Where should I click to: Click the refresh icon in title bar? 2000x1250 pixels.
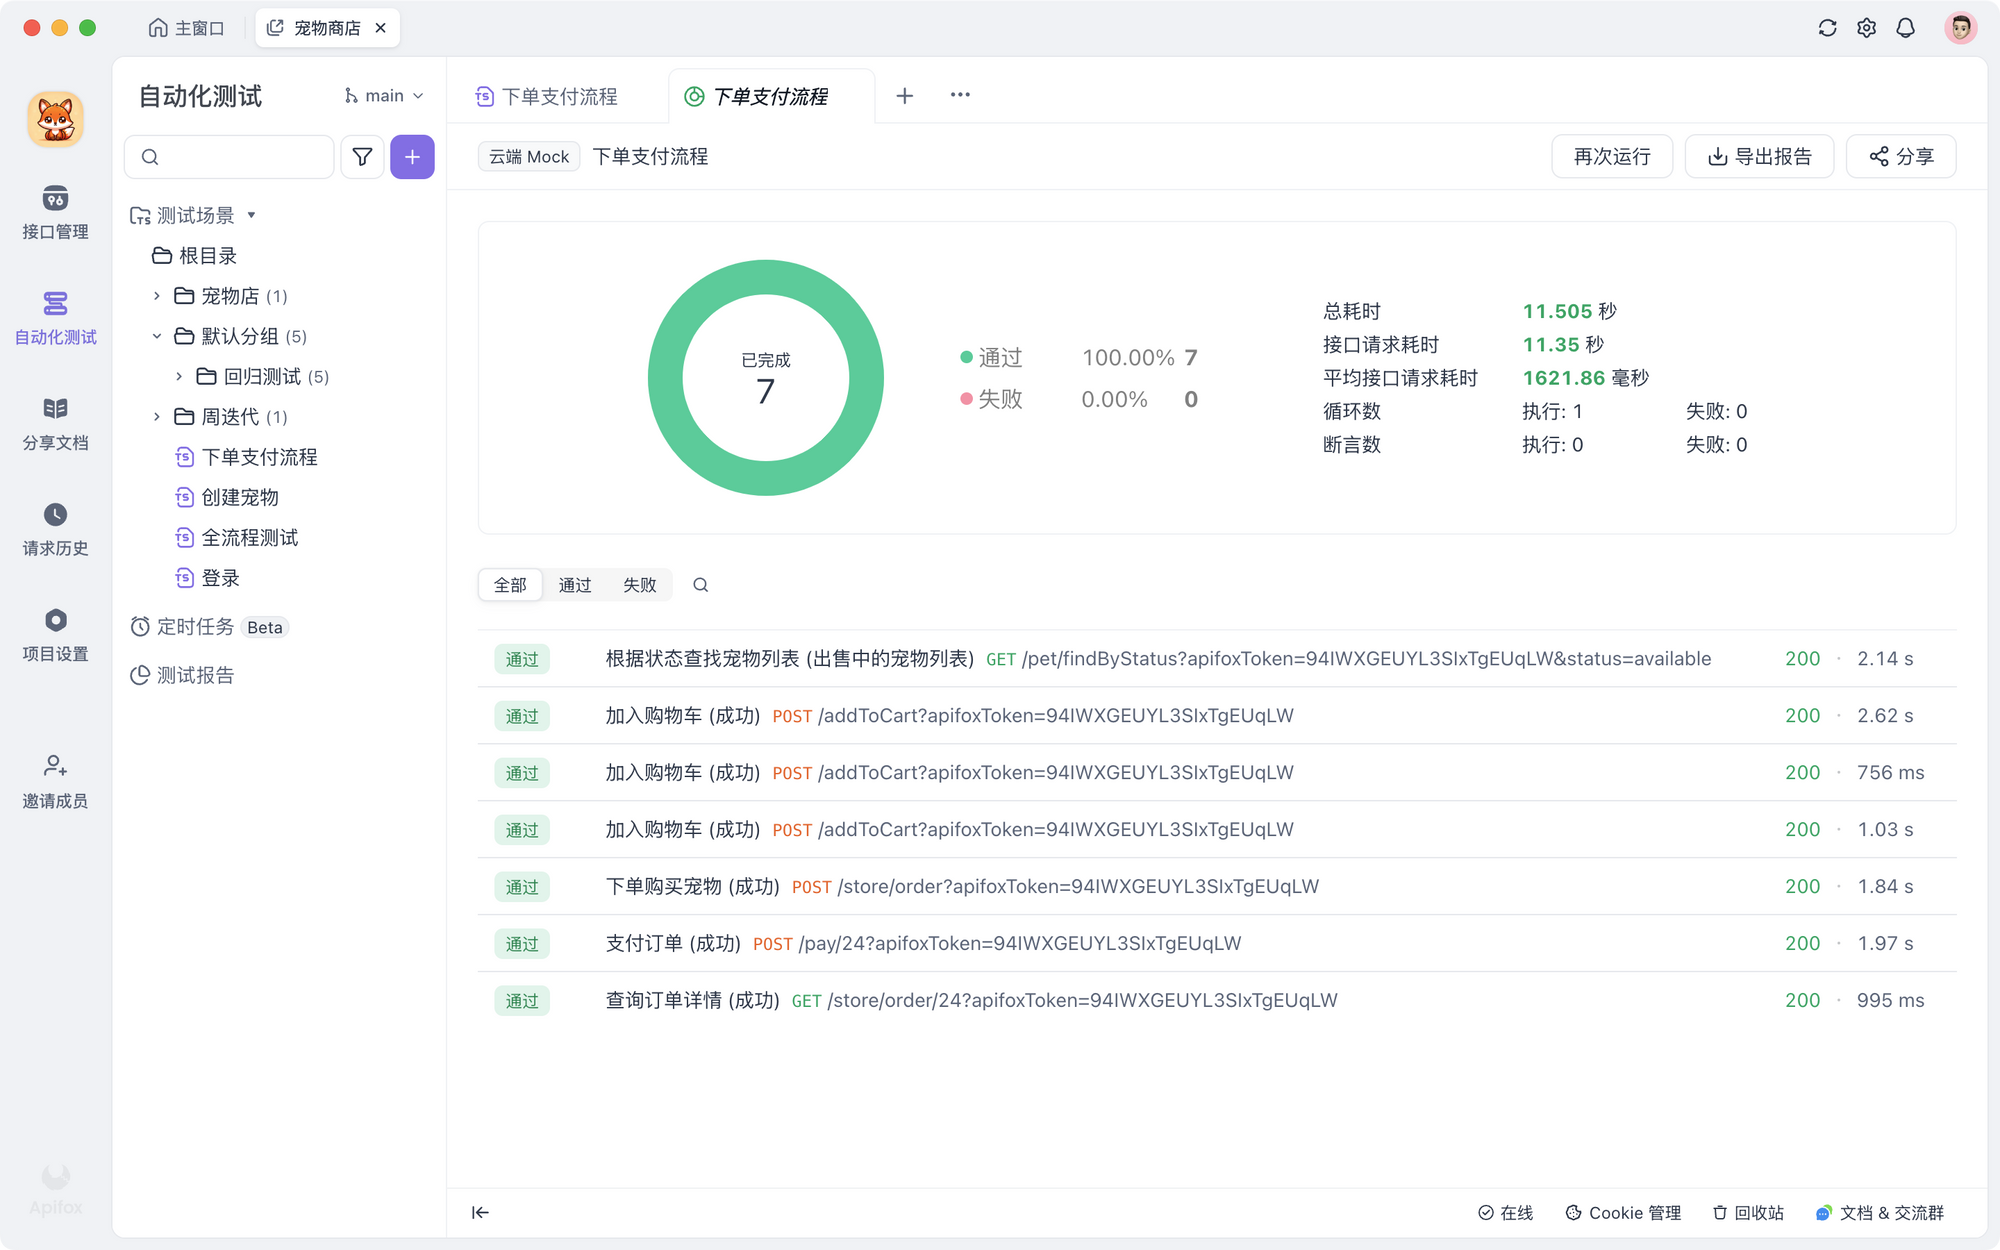pos(1827,27)
